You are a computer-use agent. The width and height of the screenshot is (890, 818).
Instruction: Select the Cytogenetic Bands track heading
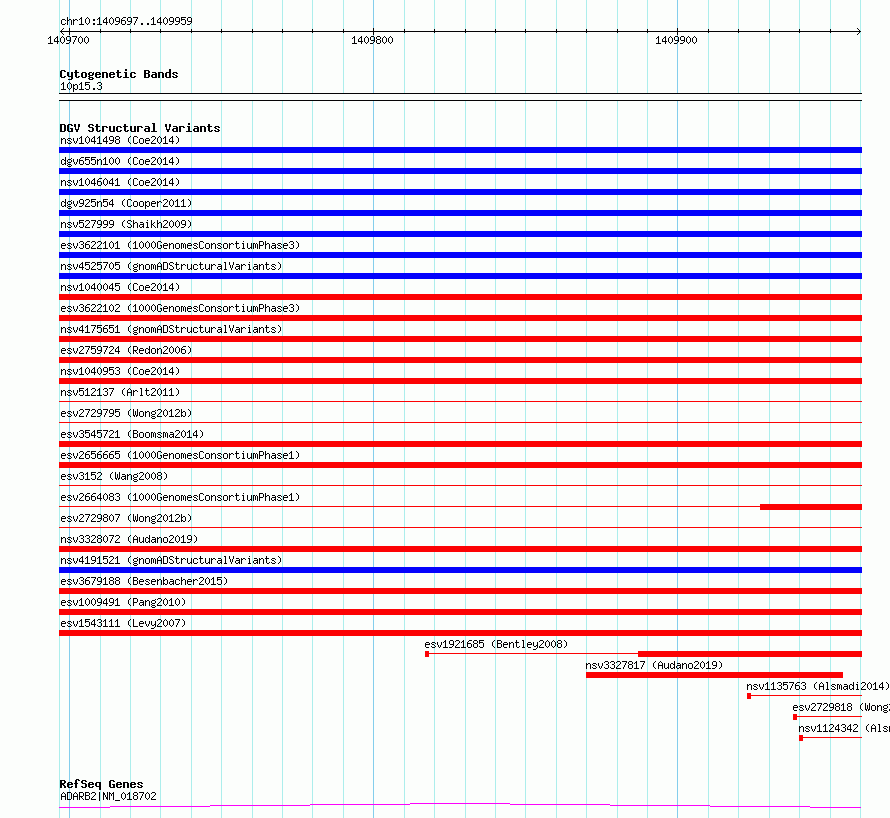pyautogui.click(x=119, y=74)
